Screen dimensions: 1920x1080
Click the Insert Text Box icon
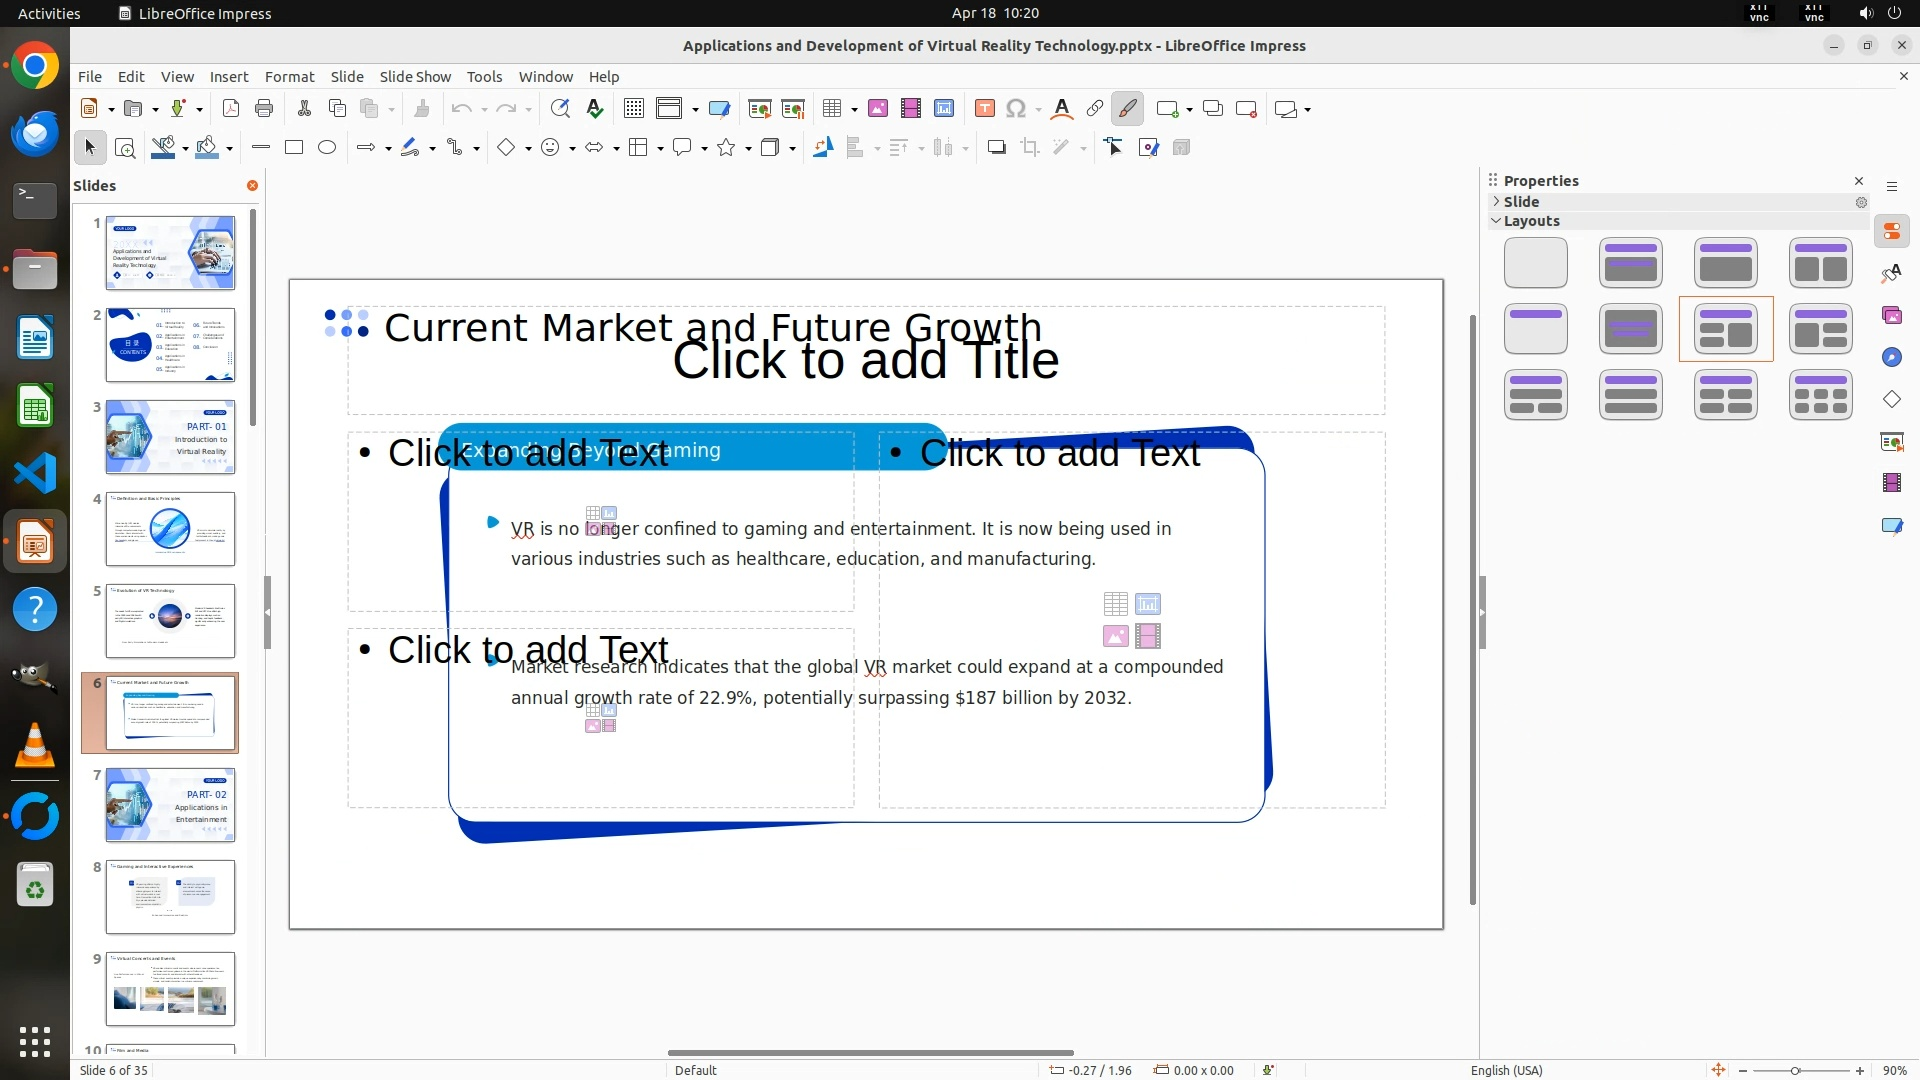pyautogui.click(x=984, y=109)
